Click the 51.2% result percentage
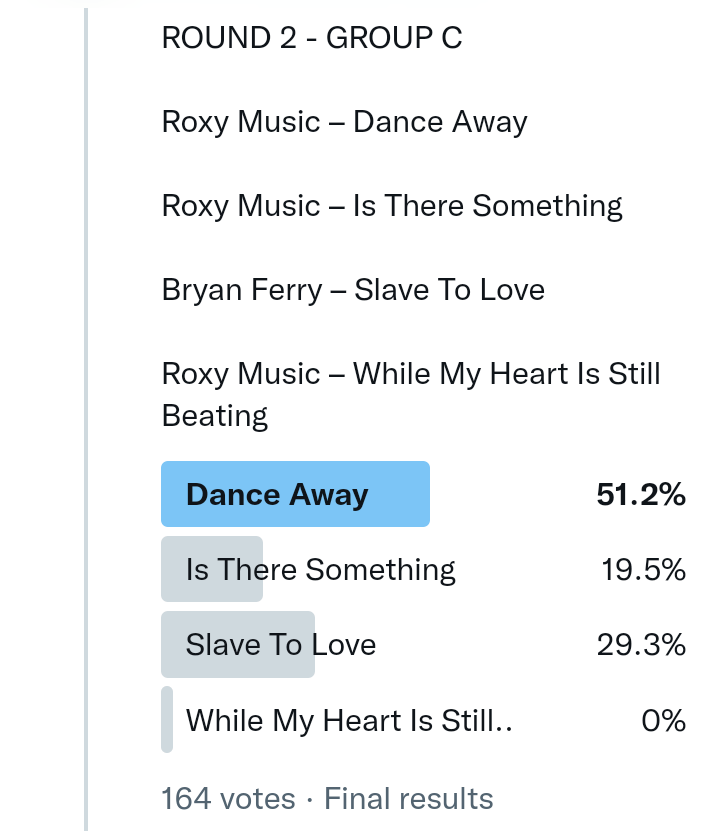This screenshot has height=831, width=720. click(x=641, y=494)
